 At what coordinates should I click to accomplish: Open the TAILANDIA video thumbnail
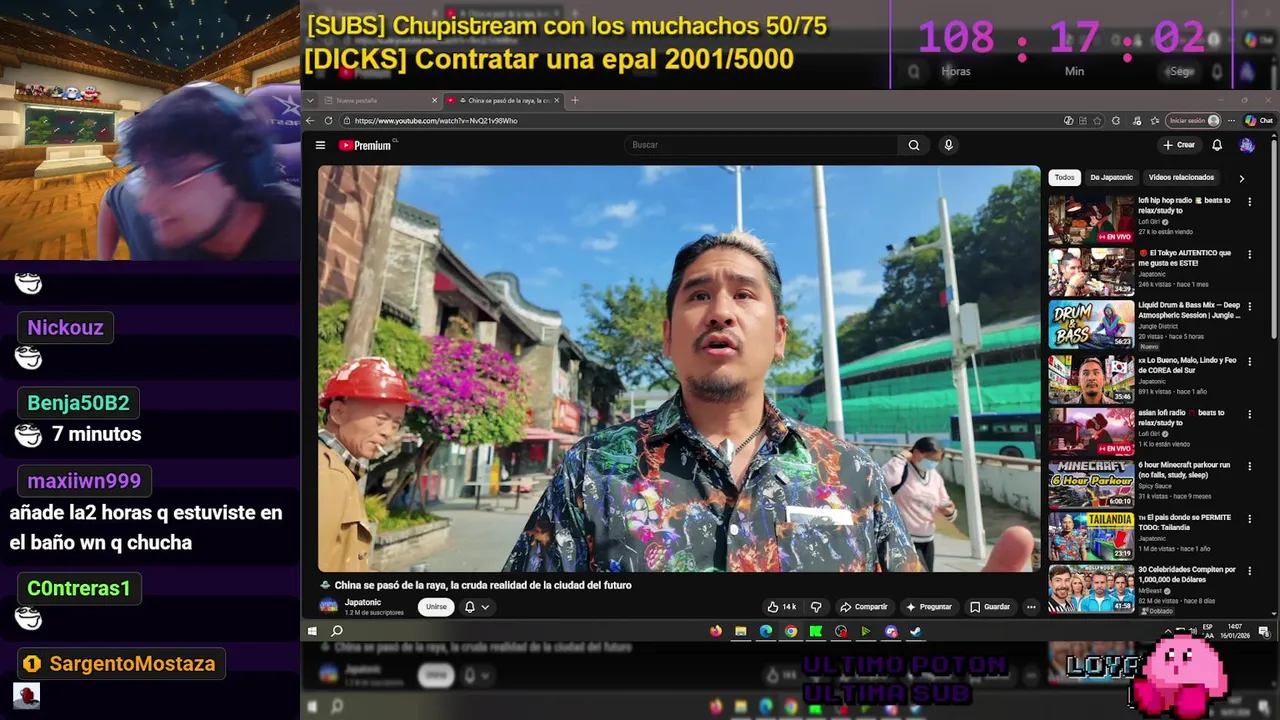[x=1091, y=537]
